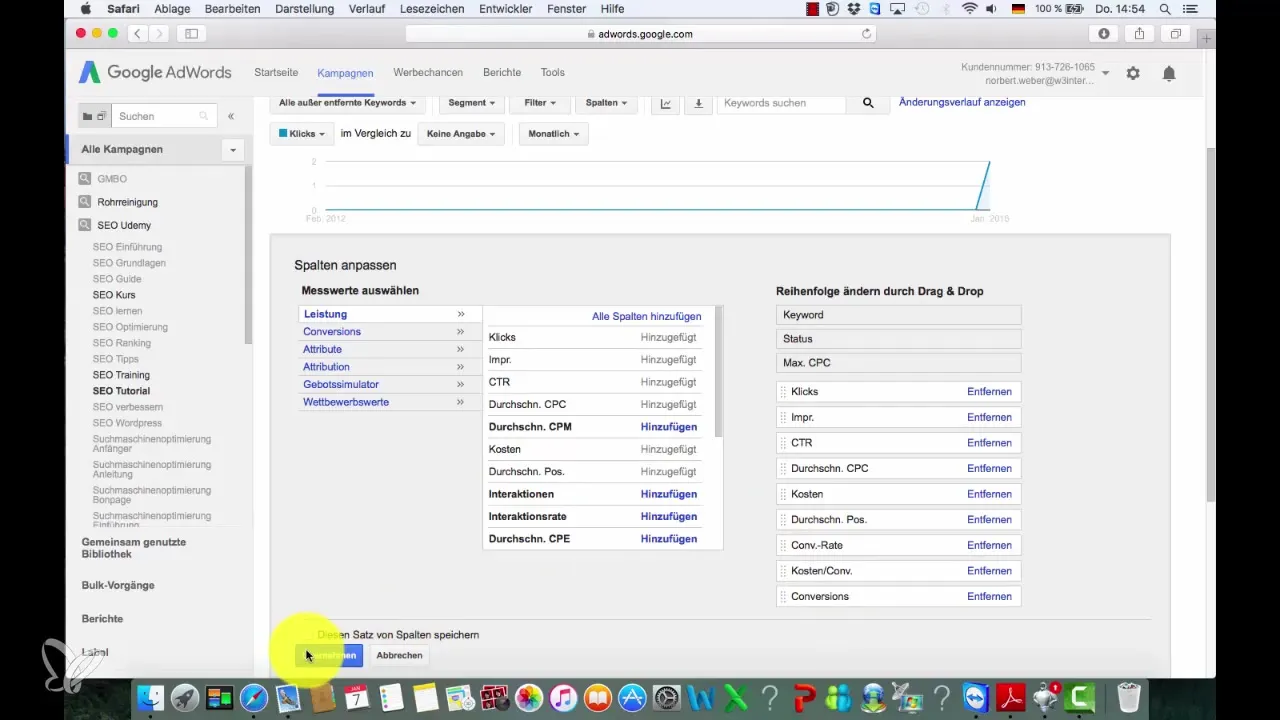Collapse the sidebar with the double-arrow icon
1280x720 pixels.
[x=231, y=116]
